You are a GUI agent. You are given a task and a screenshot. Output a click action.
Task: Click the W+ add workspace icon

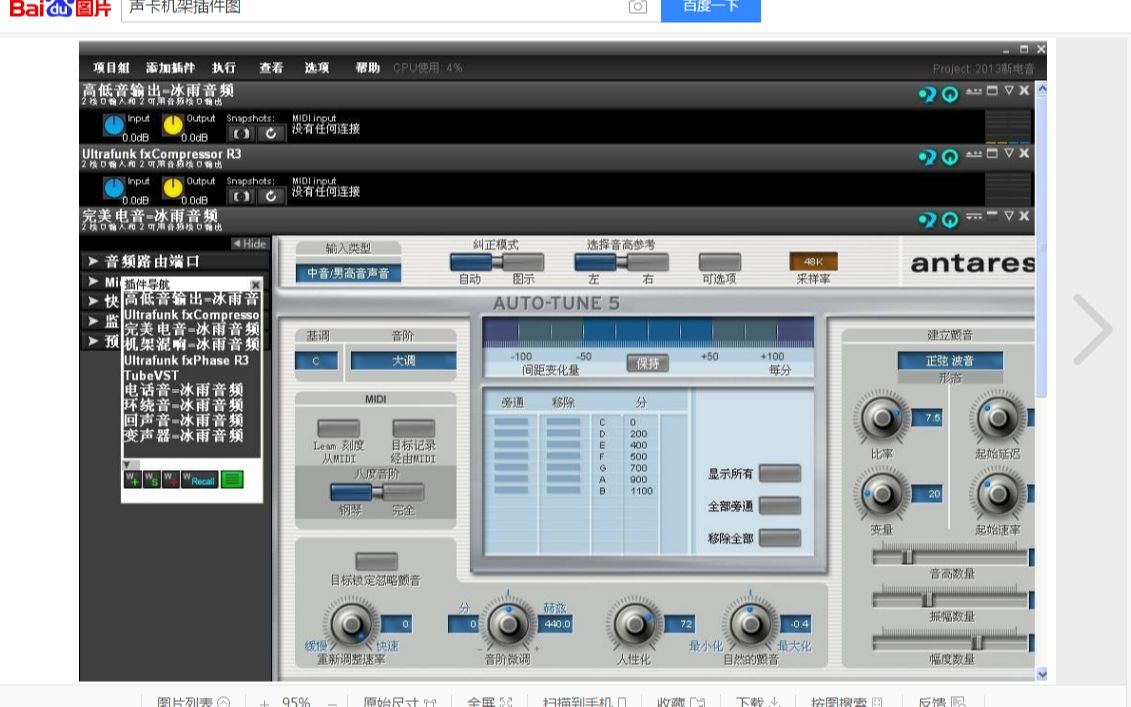(132, 480)
